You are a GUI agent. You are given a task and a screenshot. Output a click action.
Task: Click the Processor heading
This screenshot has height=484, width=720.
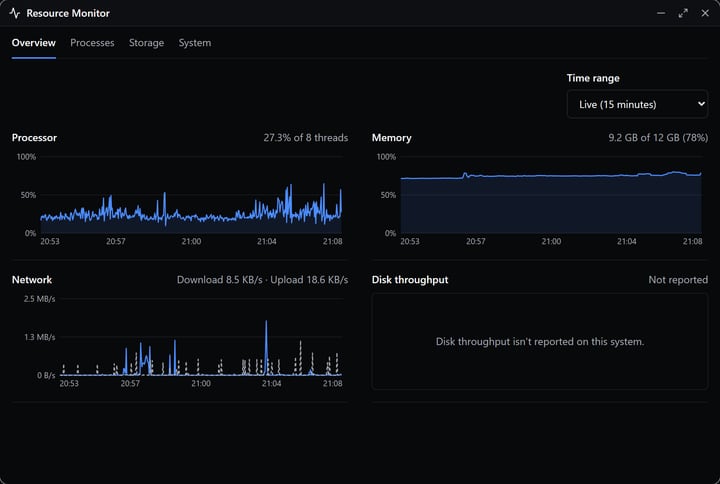click(34, 138)
